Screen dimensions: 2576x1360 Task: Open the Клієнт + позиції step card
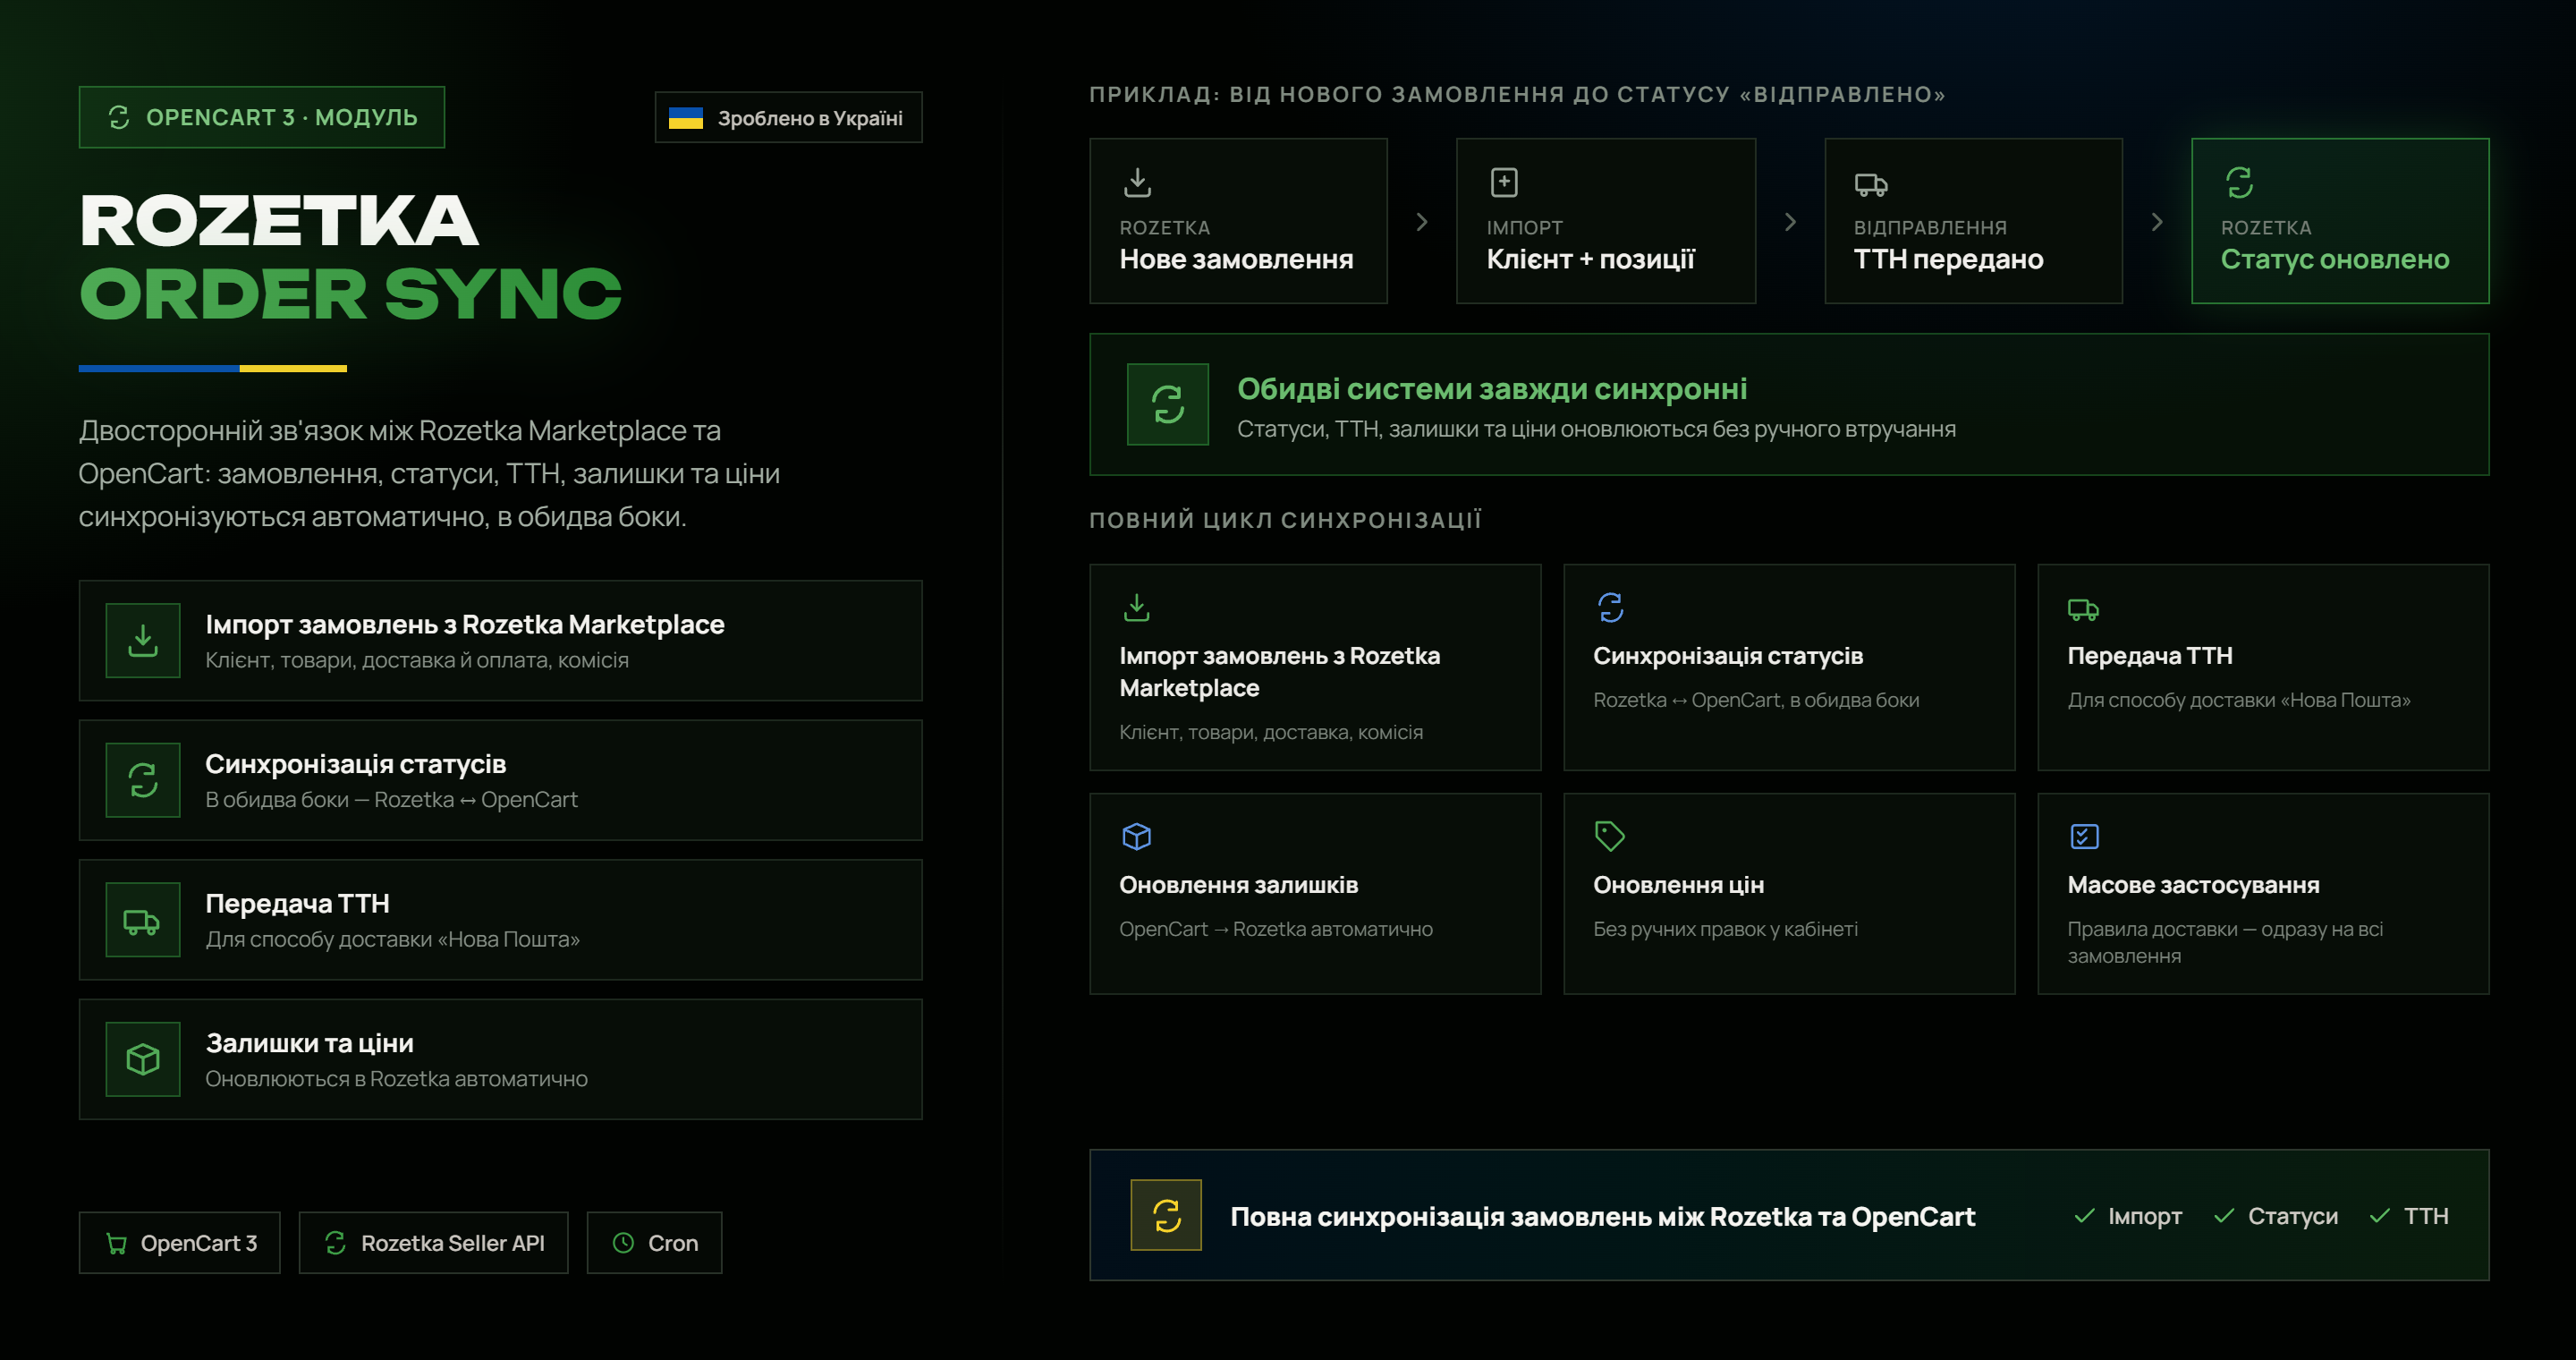click(1606, 221)
